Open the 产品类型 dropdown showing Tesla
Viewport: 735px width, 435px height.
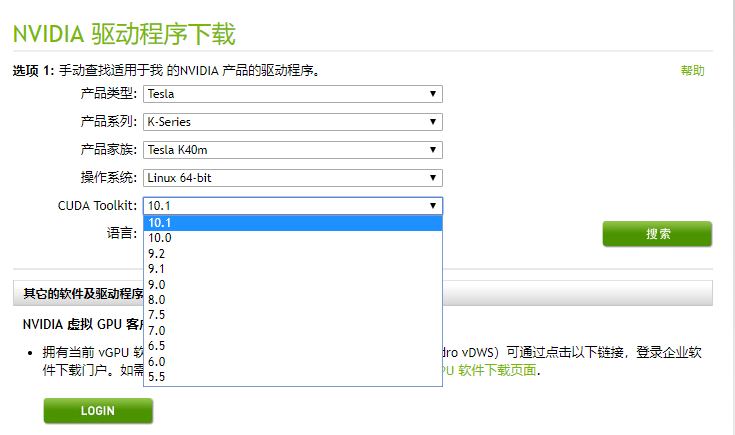point(292,94)
